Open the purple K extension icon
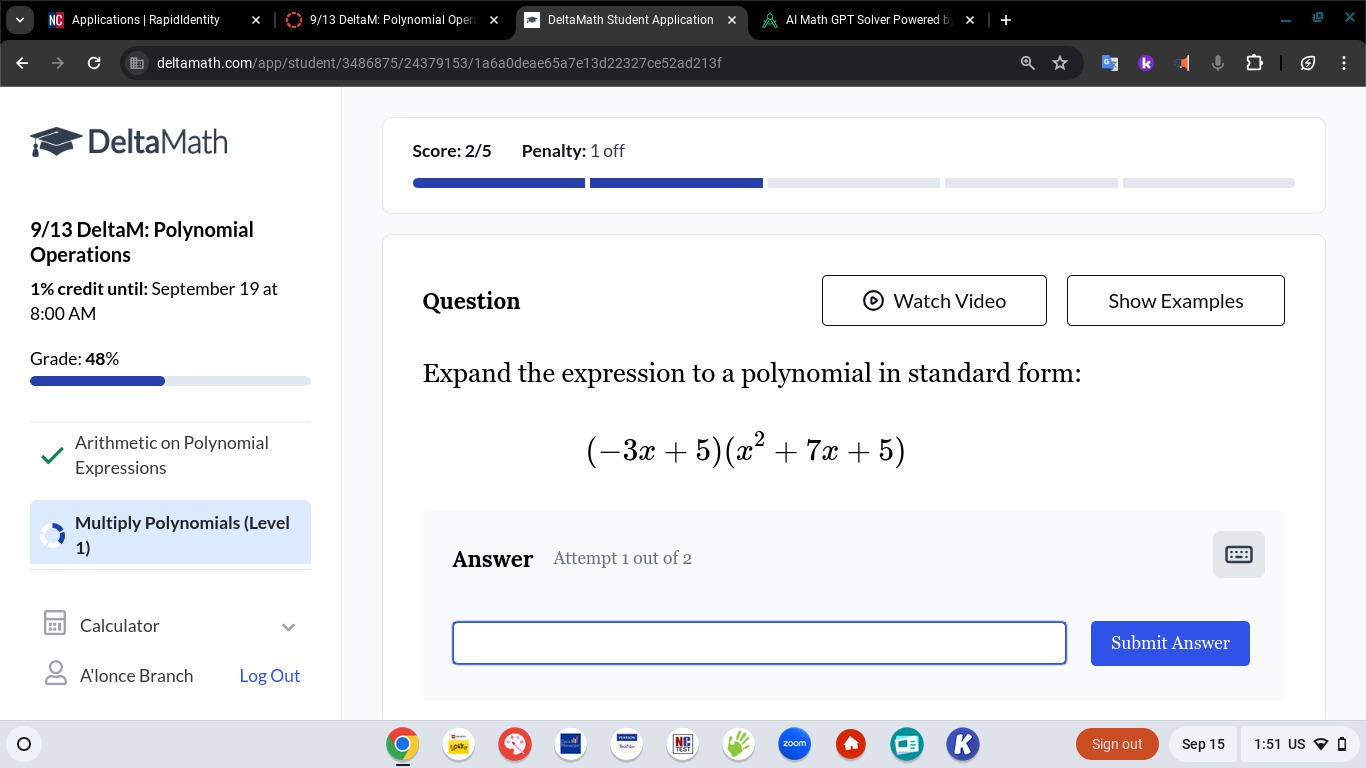Viewport: 1366px width, 768px height. pos(1146,63)
